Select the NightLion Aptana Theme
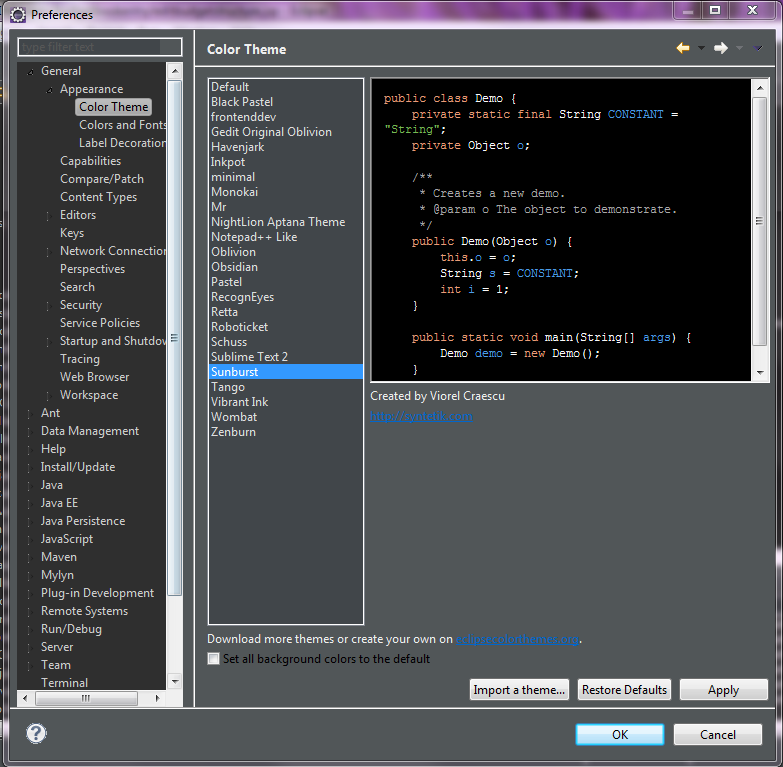Screen dimensions: 783x767 pos(286,222)
